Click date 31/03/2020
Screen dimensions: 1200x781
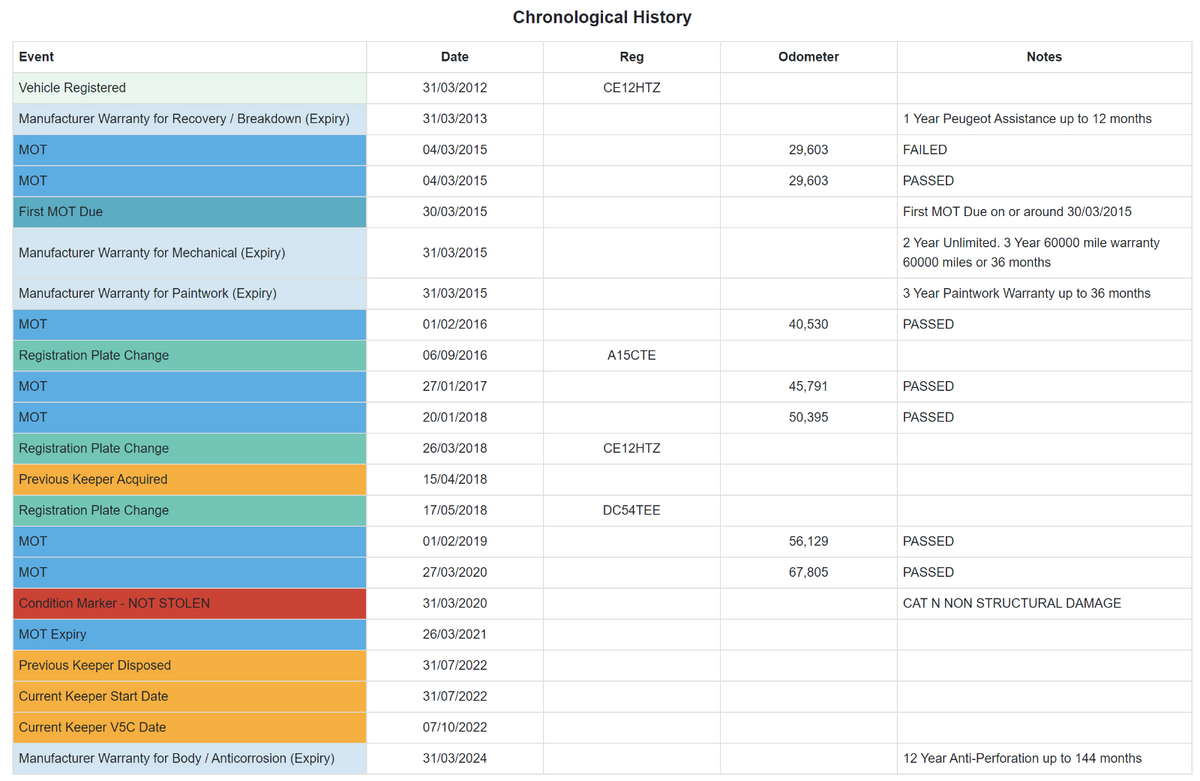(455, 604)
